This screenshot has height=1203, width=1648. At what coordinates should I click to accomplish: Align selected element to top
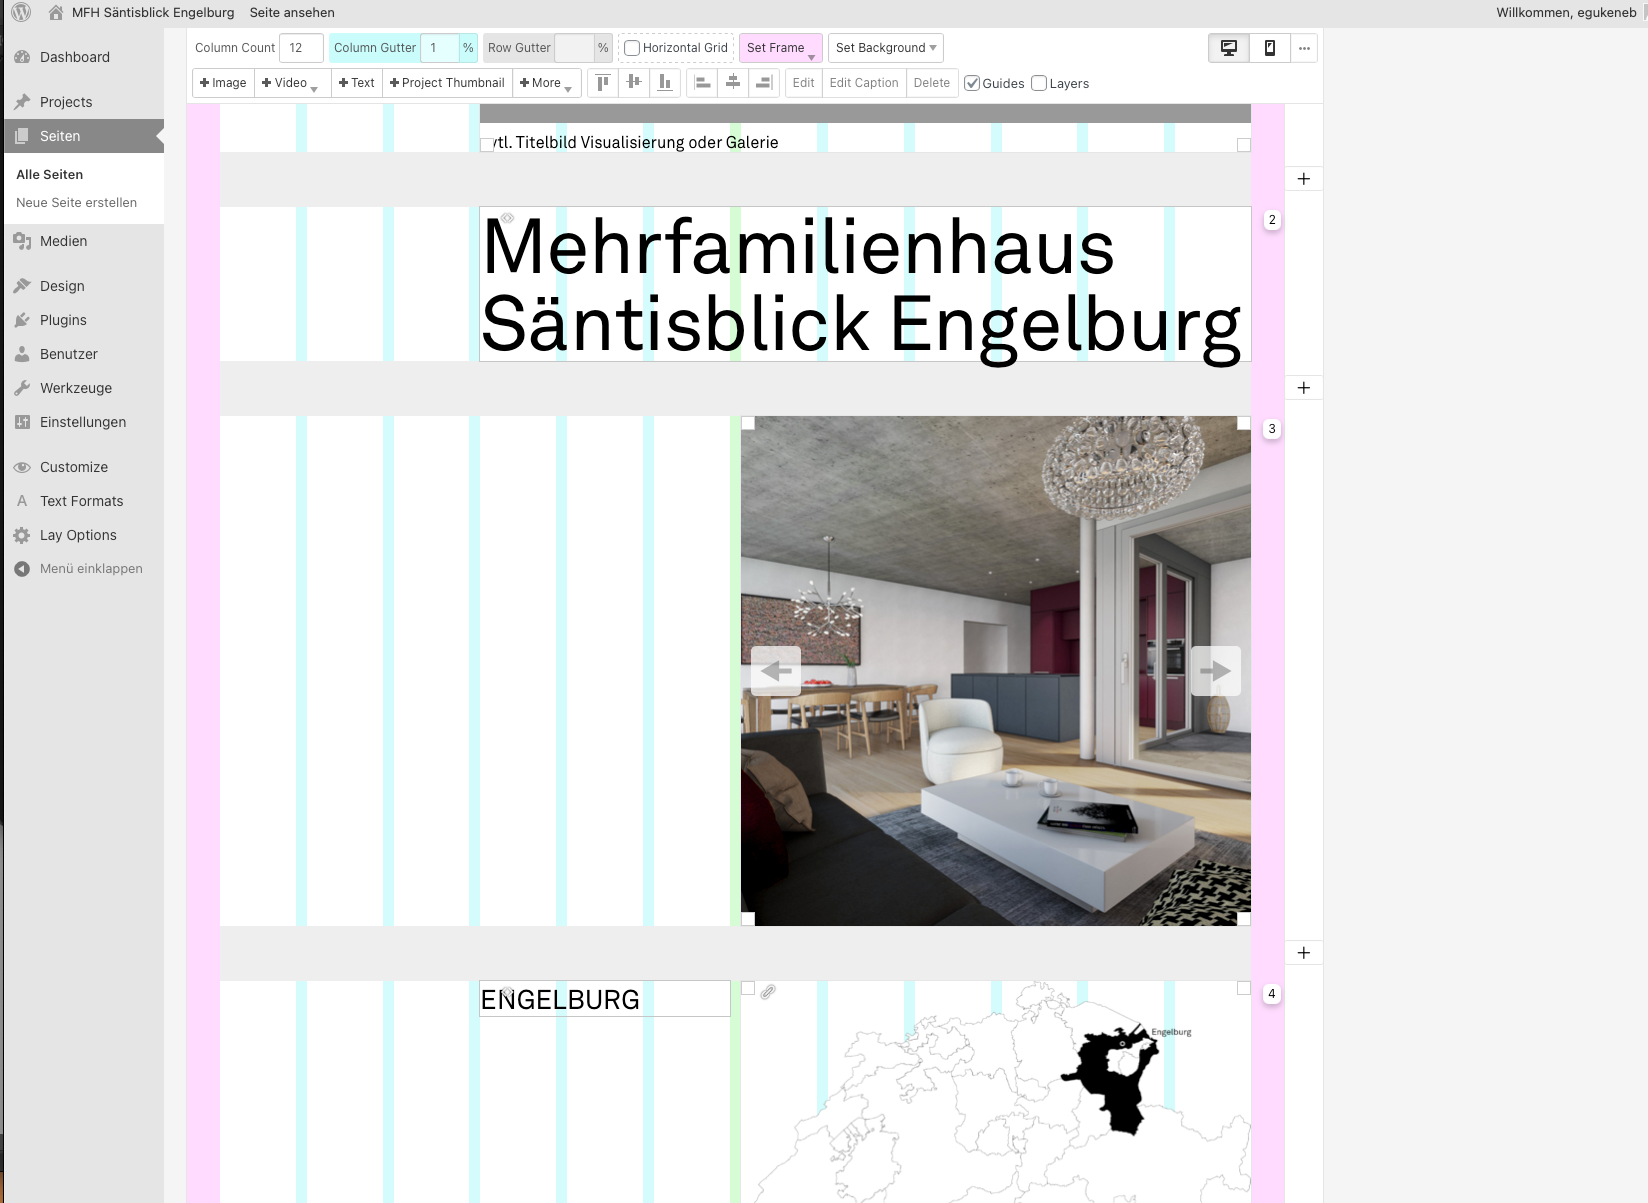pyautogui.click(x=603, y=83)
